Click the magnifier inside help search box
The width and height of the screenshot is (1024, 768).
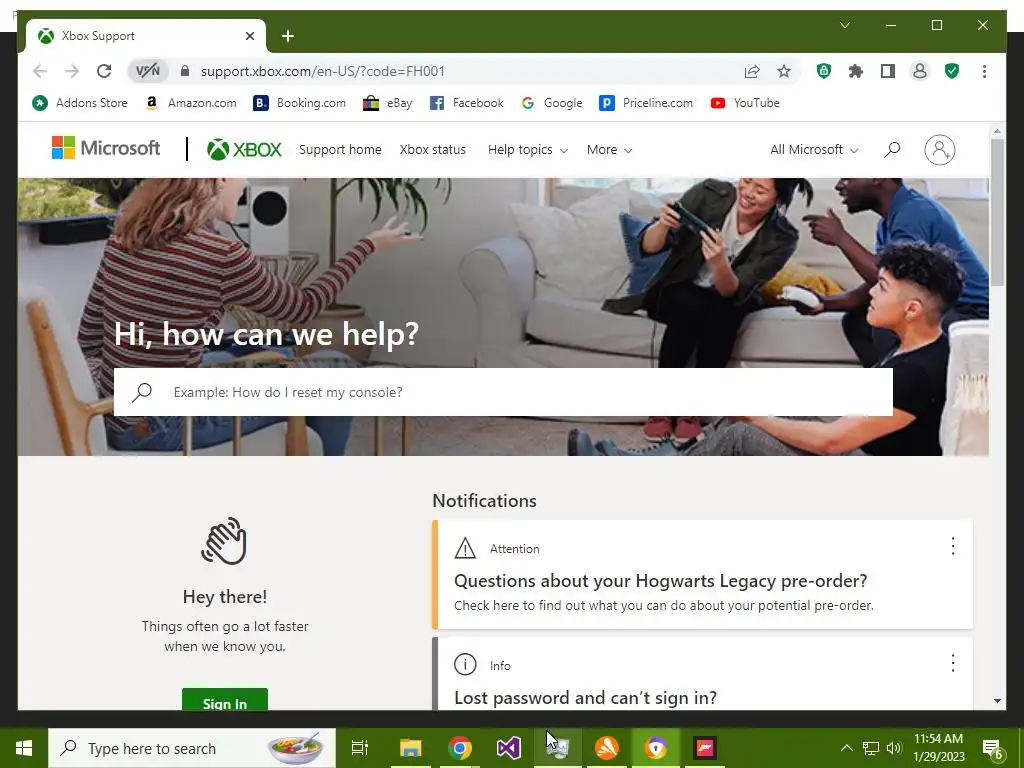tap(141, 392)
